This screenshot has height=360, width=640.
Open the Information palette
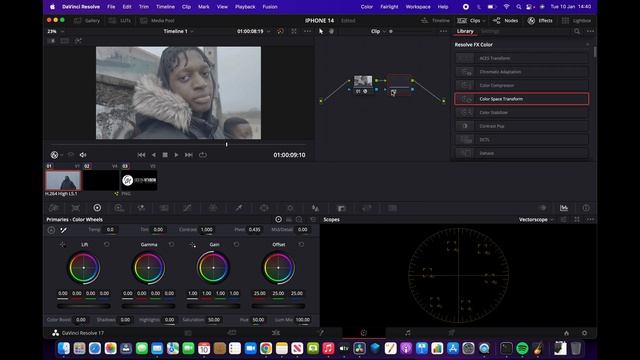pos(586,208)
